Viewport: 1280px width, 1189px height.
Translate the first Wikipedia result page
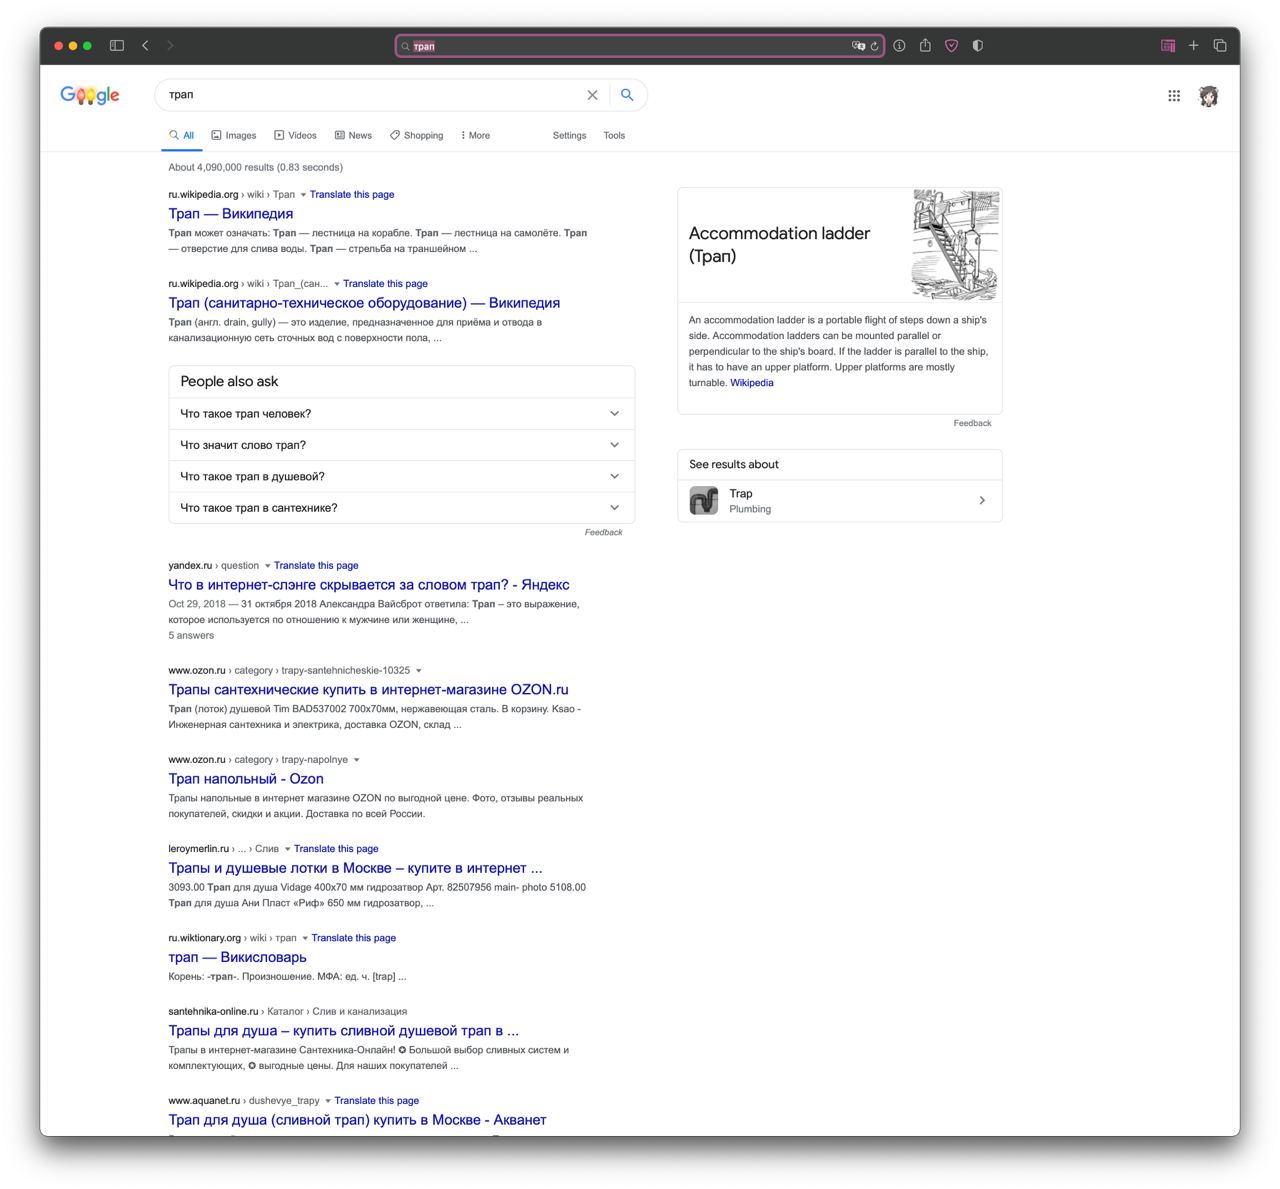coord(352,195)
